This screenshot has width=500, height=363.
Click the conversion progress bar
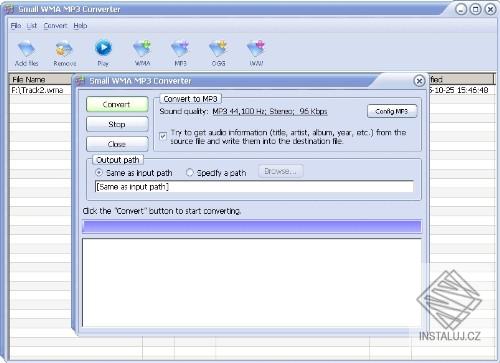[x=252, y=227]
